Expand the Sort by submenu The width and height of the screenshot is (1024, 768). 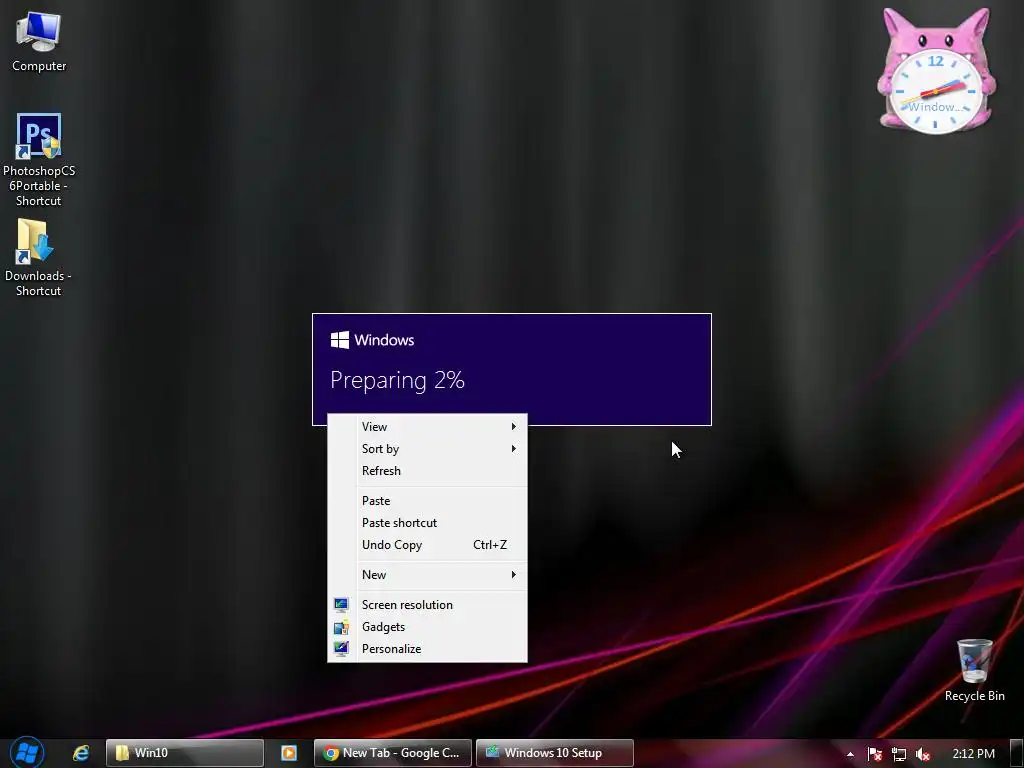click(x=428, y=449)
